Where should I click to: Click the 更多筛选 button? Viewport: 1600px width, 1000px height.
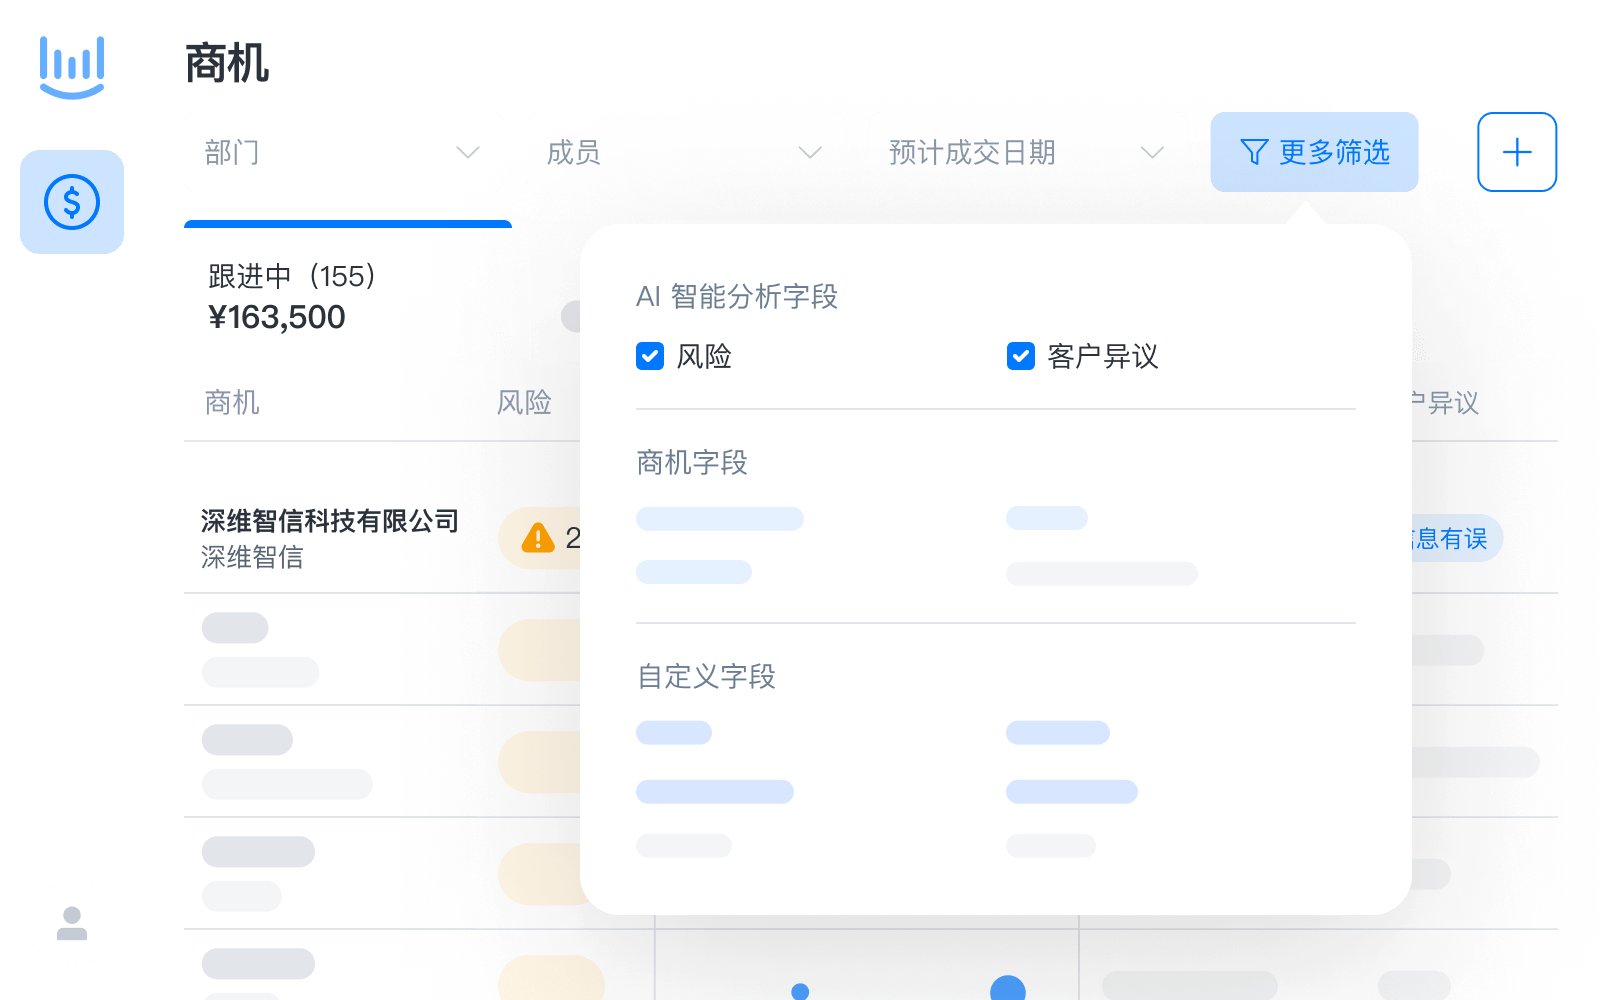click(1314, 152)
